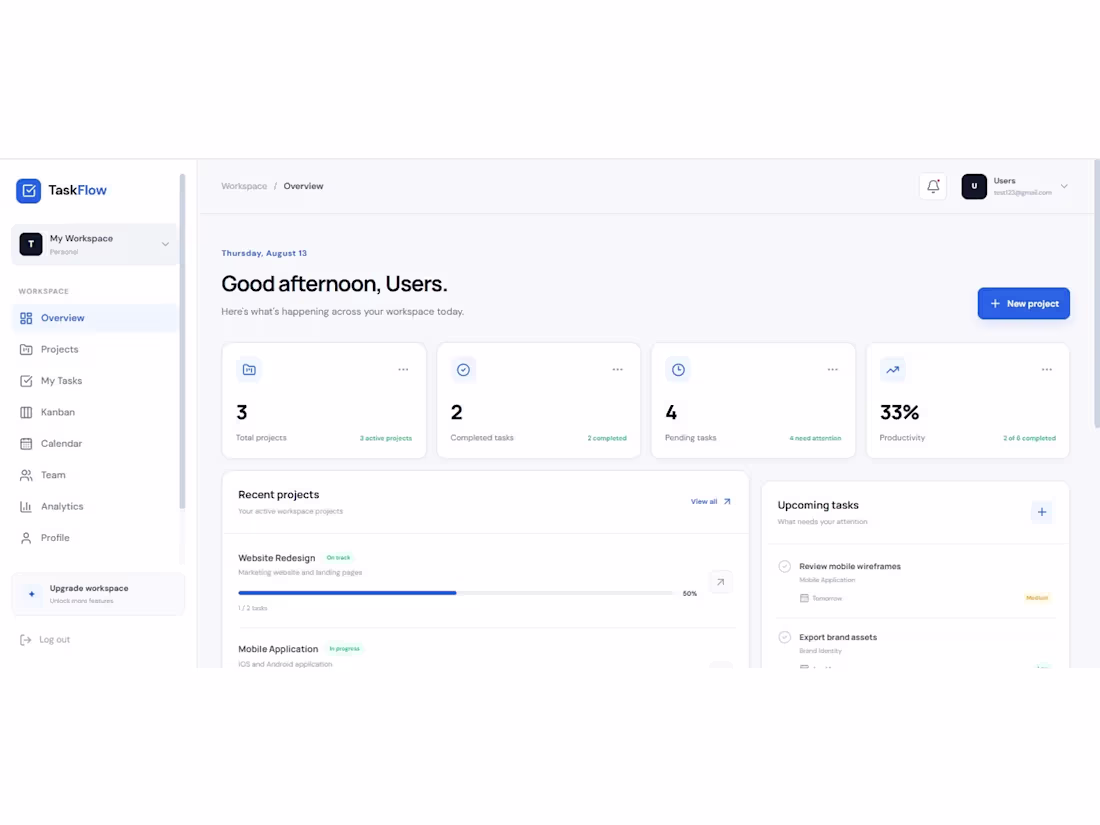Viewport: 1100px width, 825px height.
Task: Open the Pending tasks card options menu
Action: (x=833, y=370)
